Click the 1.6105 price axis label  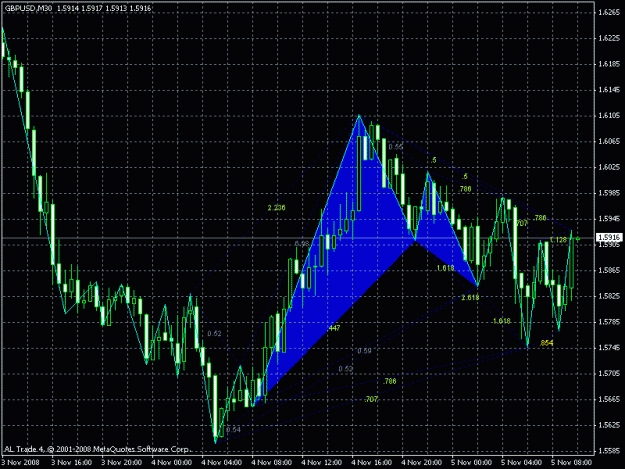609,116
